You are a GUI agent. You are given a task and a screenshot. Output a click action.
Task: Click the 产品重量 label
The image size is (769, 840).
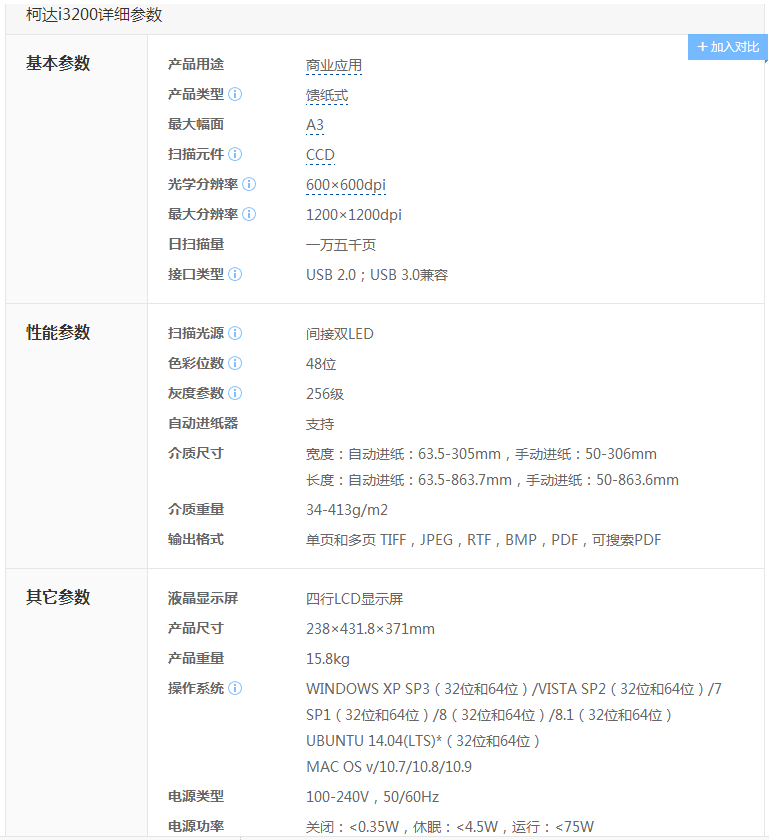(x=196, y=658)
